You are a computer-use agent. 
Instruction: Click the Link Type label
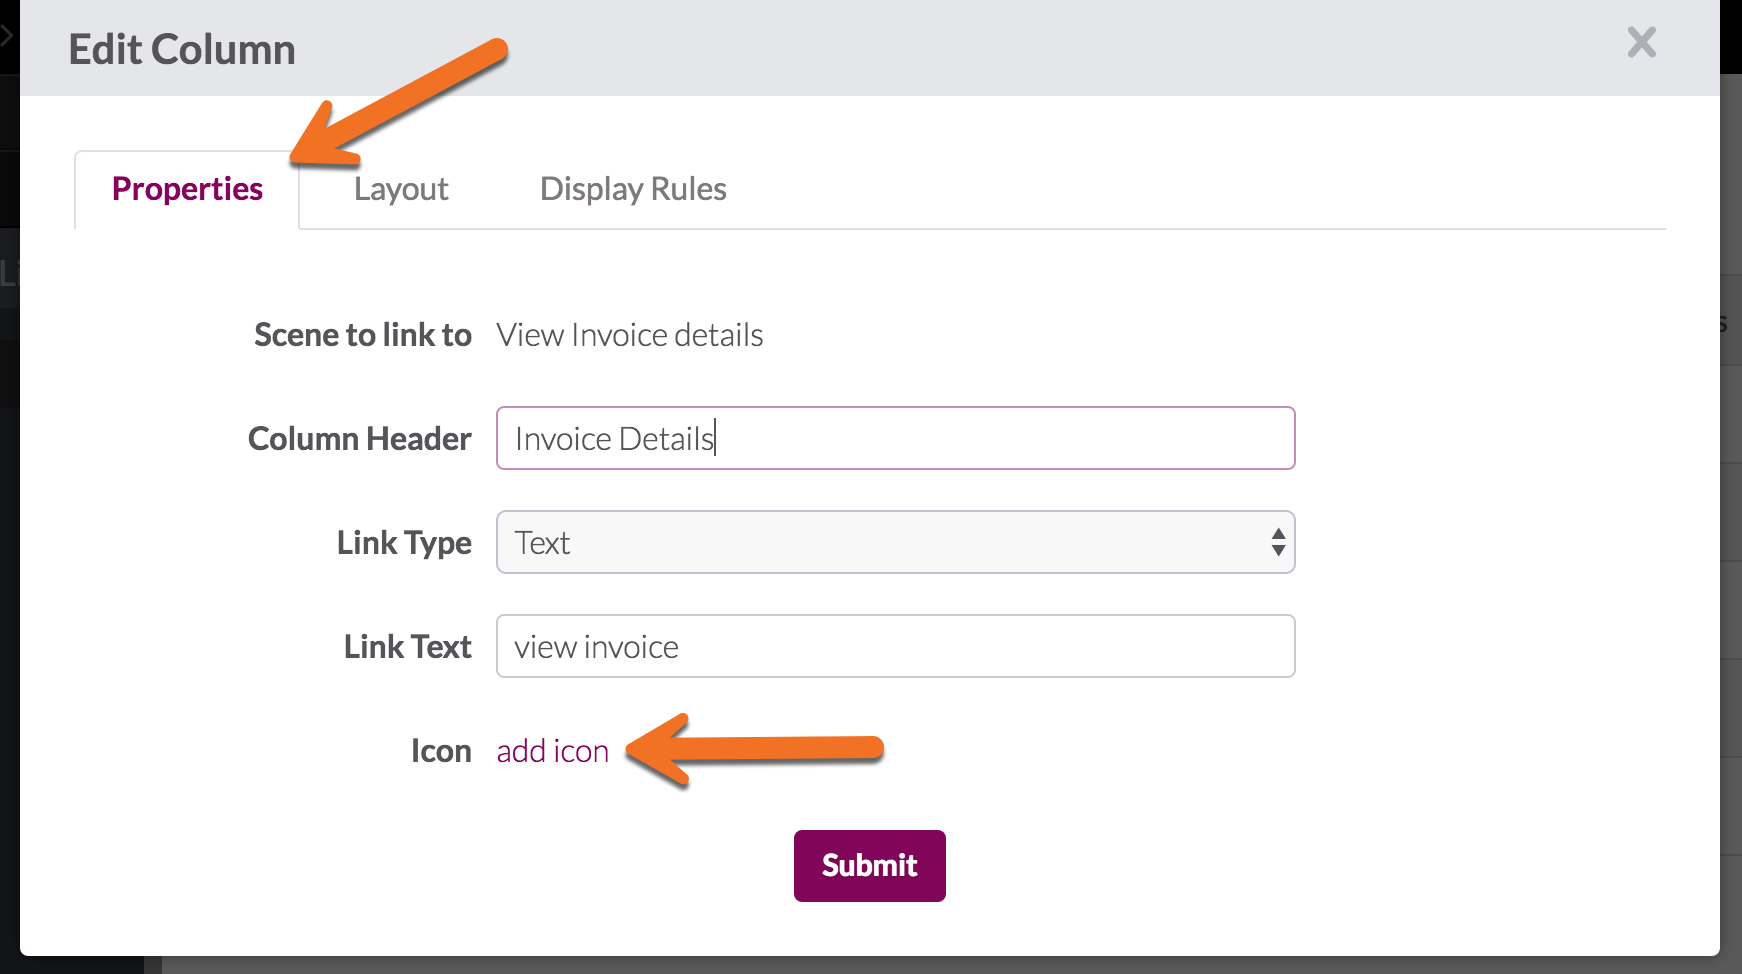click(404, 543)
